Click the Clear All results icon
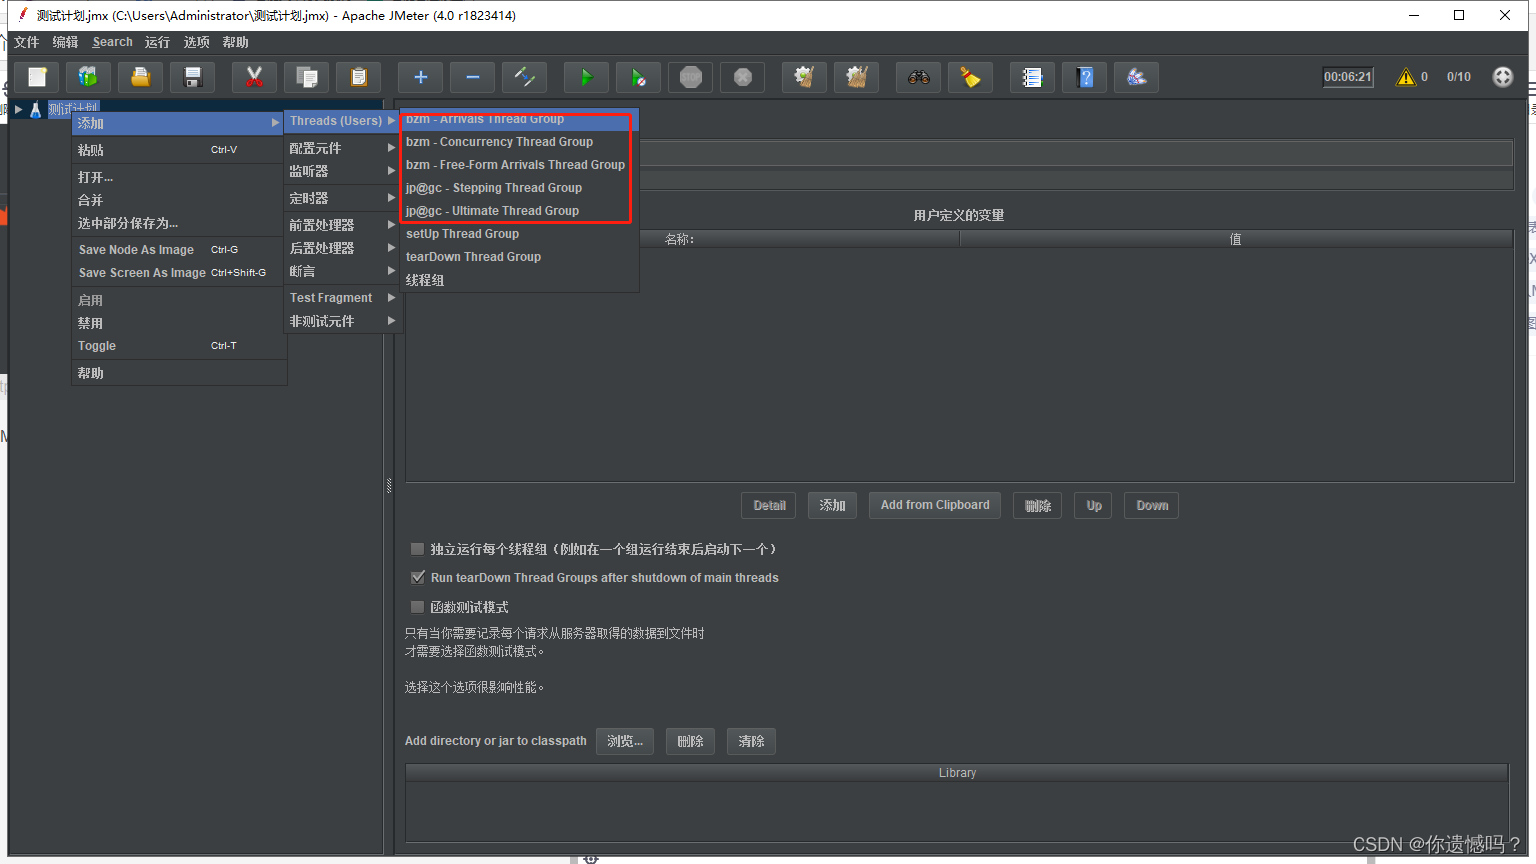The image size is (1536, 864). click(856, 77)
